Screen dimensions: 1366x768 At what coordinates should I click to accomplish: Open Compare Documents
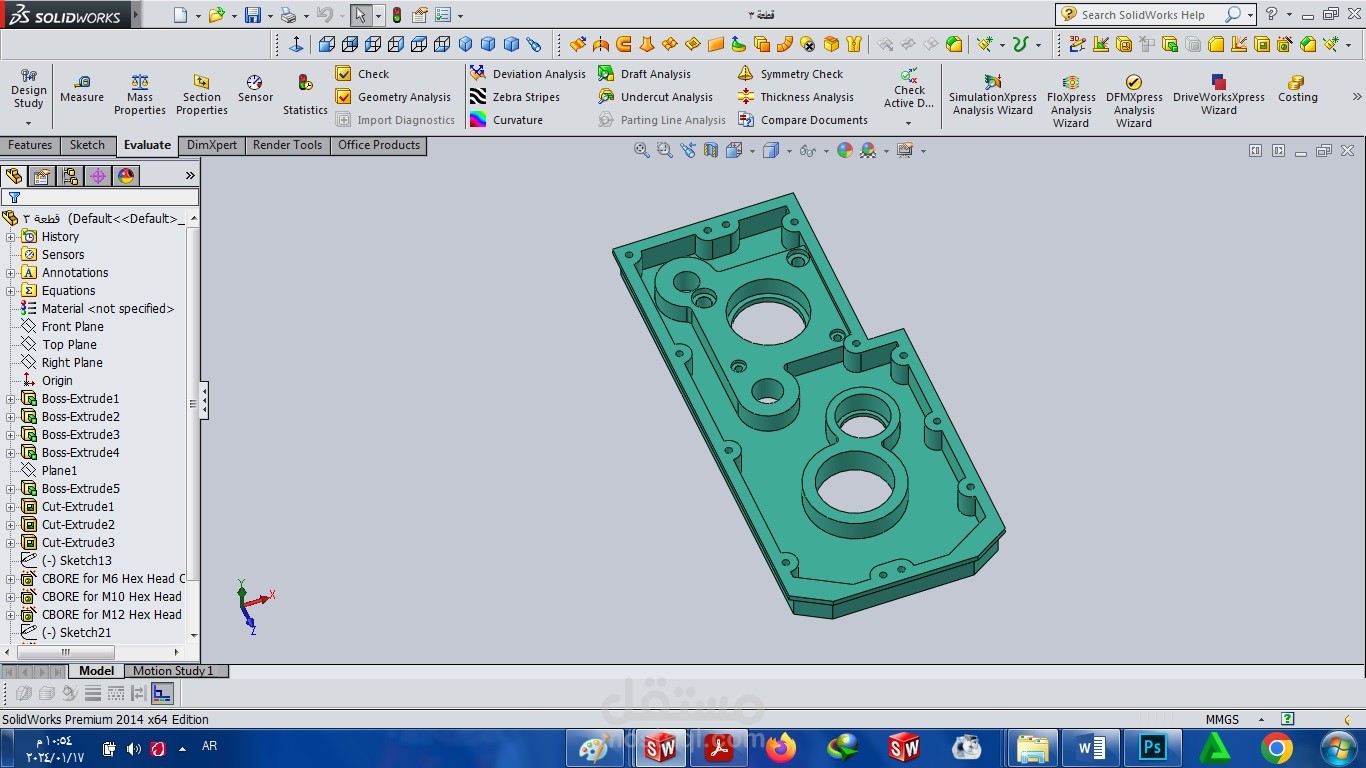coord(802,120)
